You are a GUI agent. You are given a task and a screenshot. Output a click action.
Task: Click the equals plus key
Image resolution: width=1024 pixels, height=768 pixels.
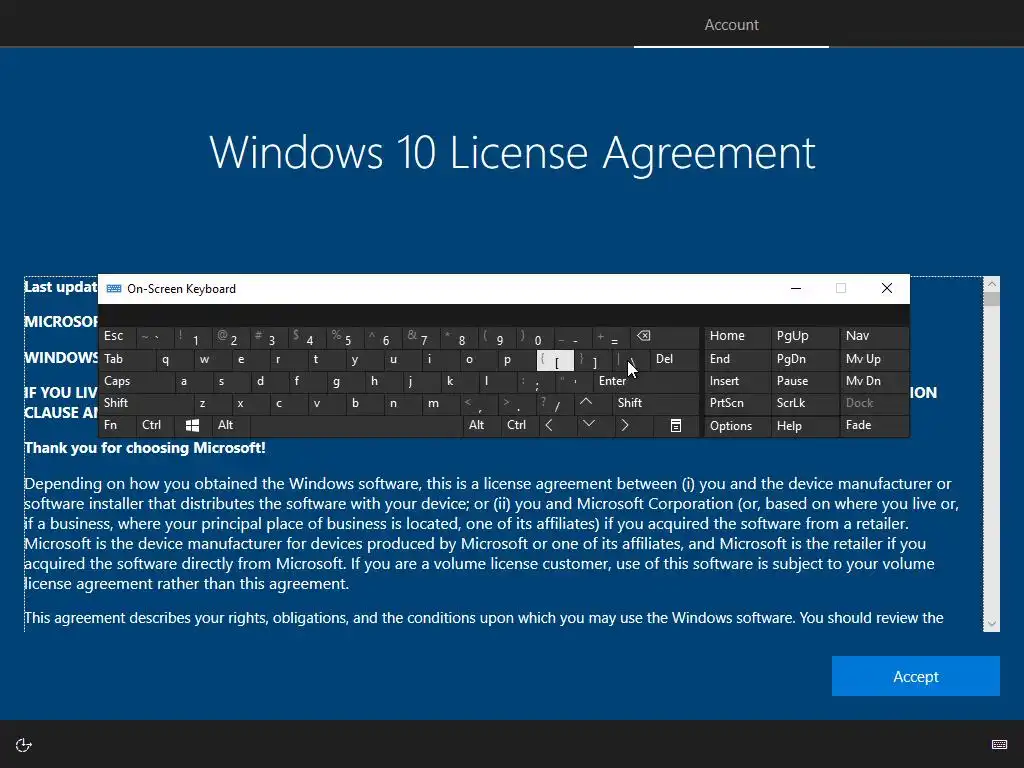pyautogui.click(x=611, y=337)
